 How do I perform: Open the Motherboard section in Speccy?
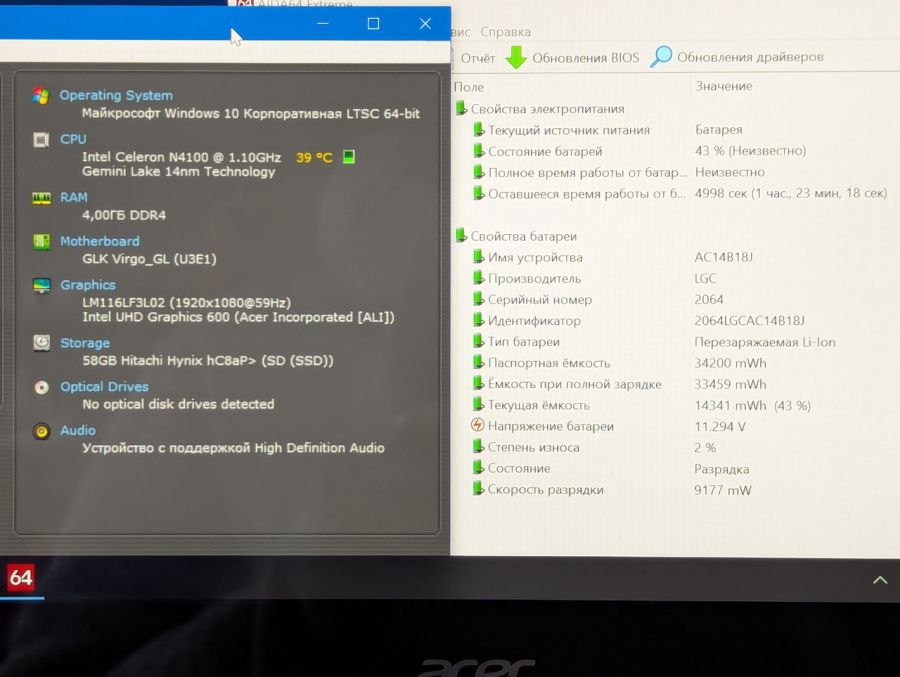(100, 241)
